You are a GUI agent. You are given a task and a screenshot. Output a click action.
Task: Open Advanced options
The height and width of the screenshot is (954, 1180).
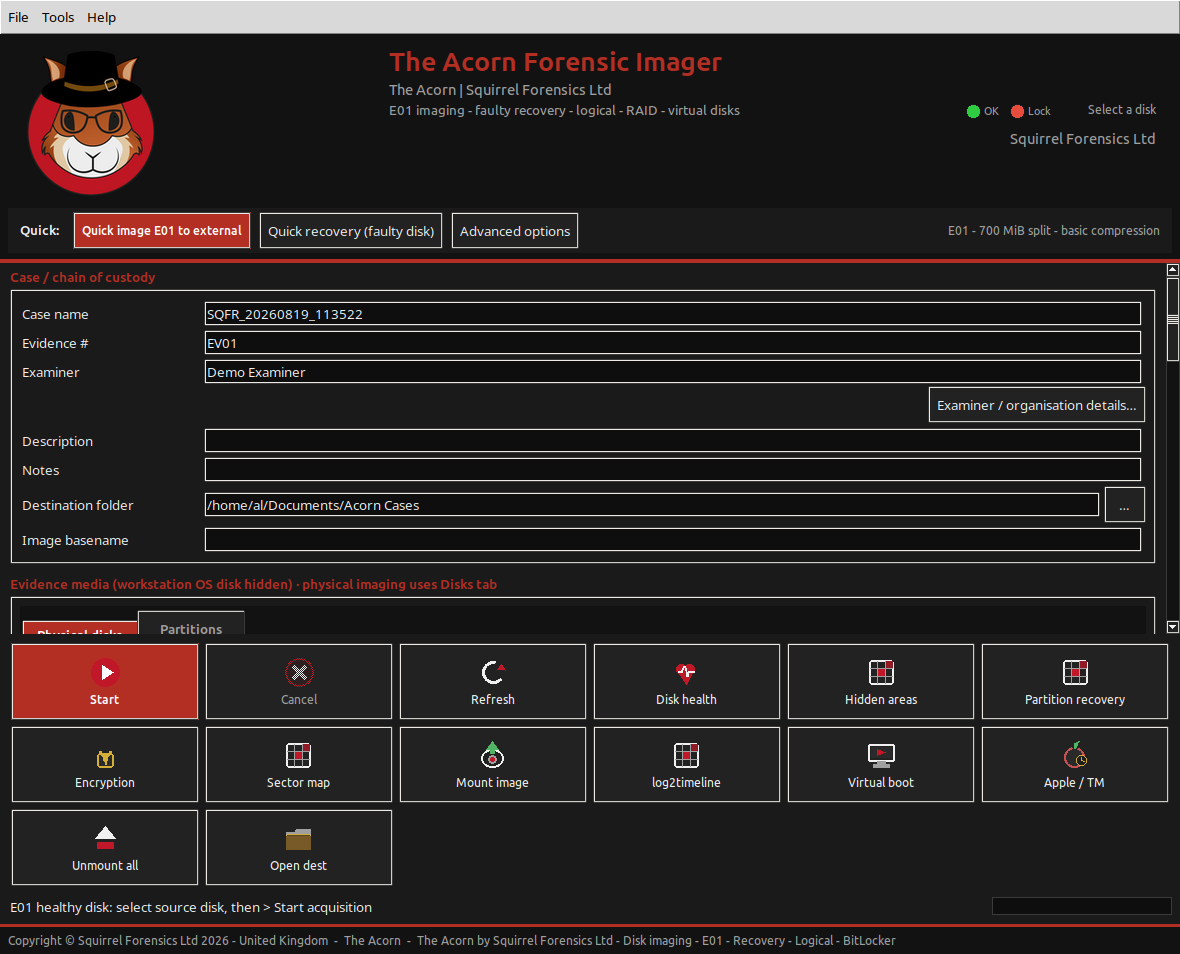point(515,231)
